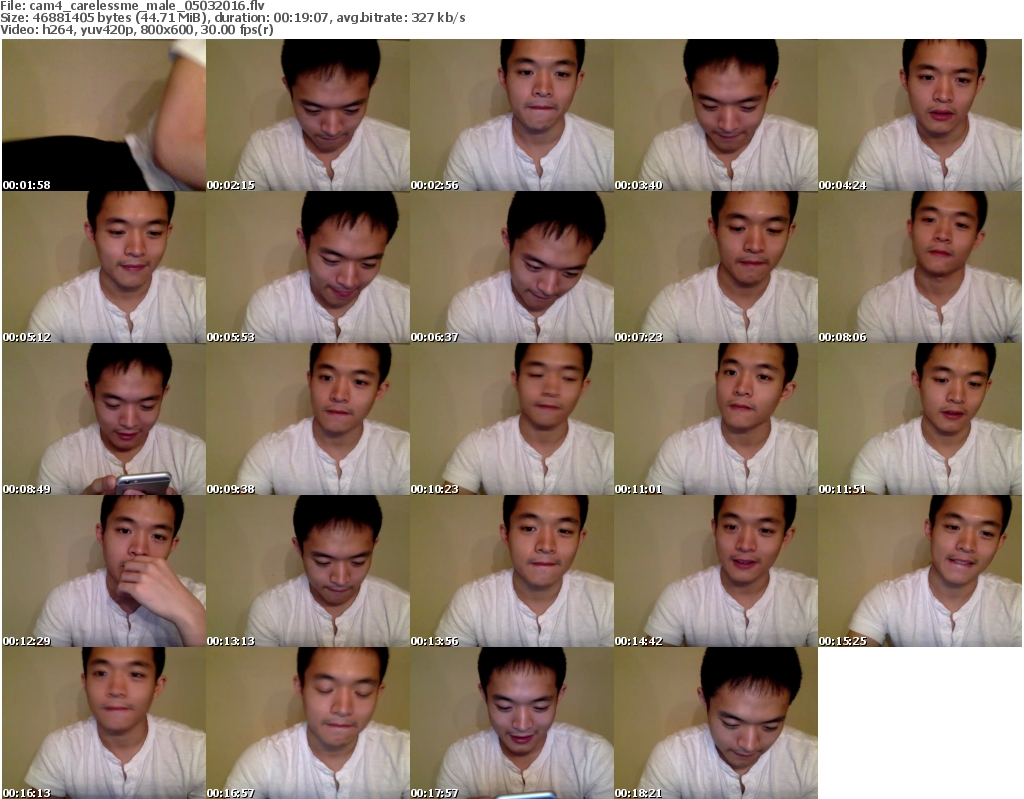This screenshot has height=799, width=1024.
Task: Click the file name cam4_carelessme_male_05032016.flv
Action: [147, 6]
